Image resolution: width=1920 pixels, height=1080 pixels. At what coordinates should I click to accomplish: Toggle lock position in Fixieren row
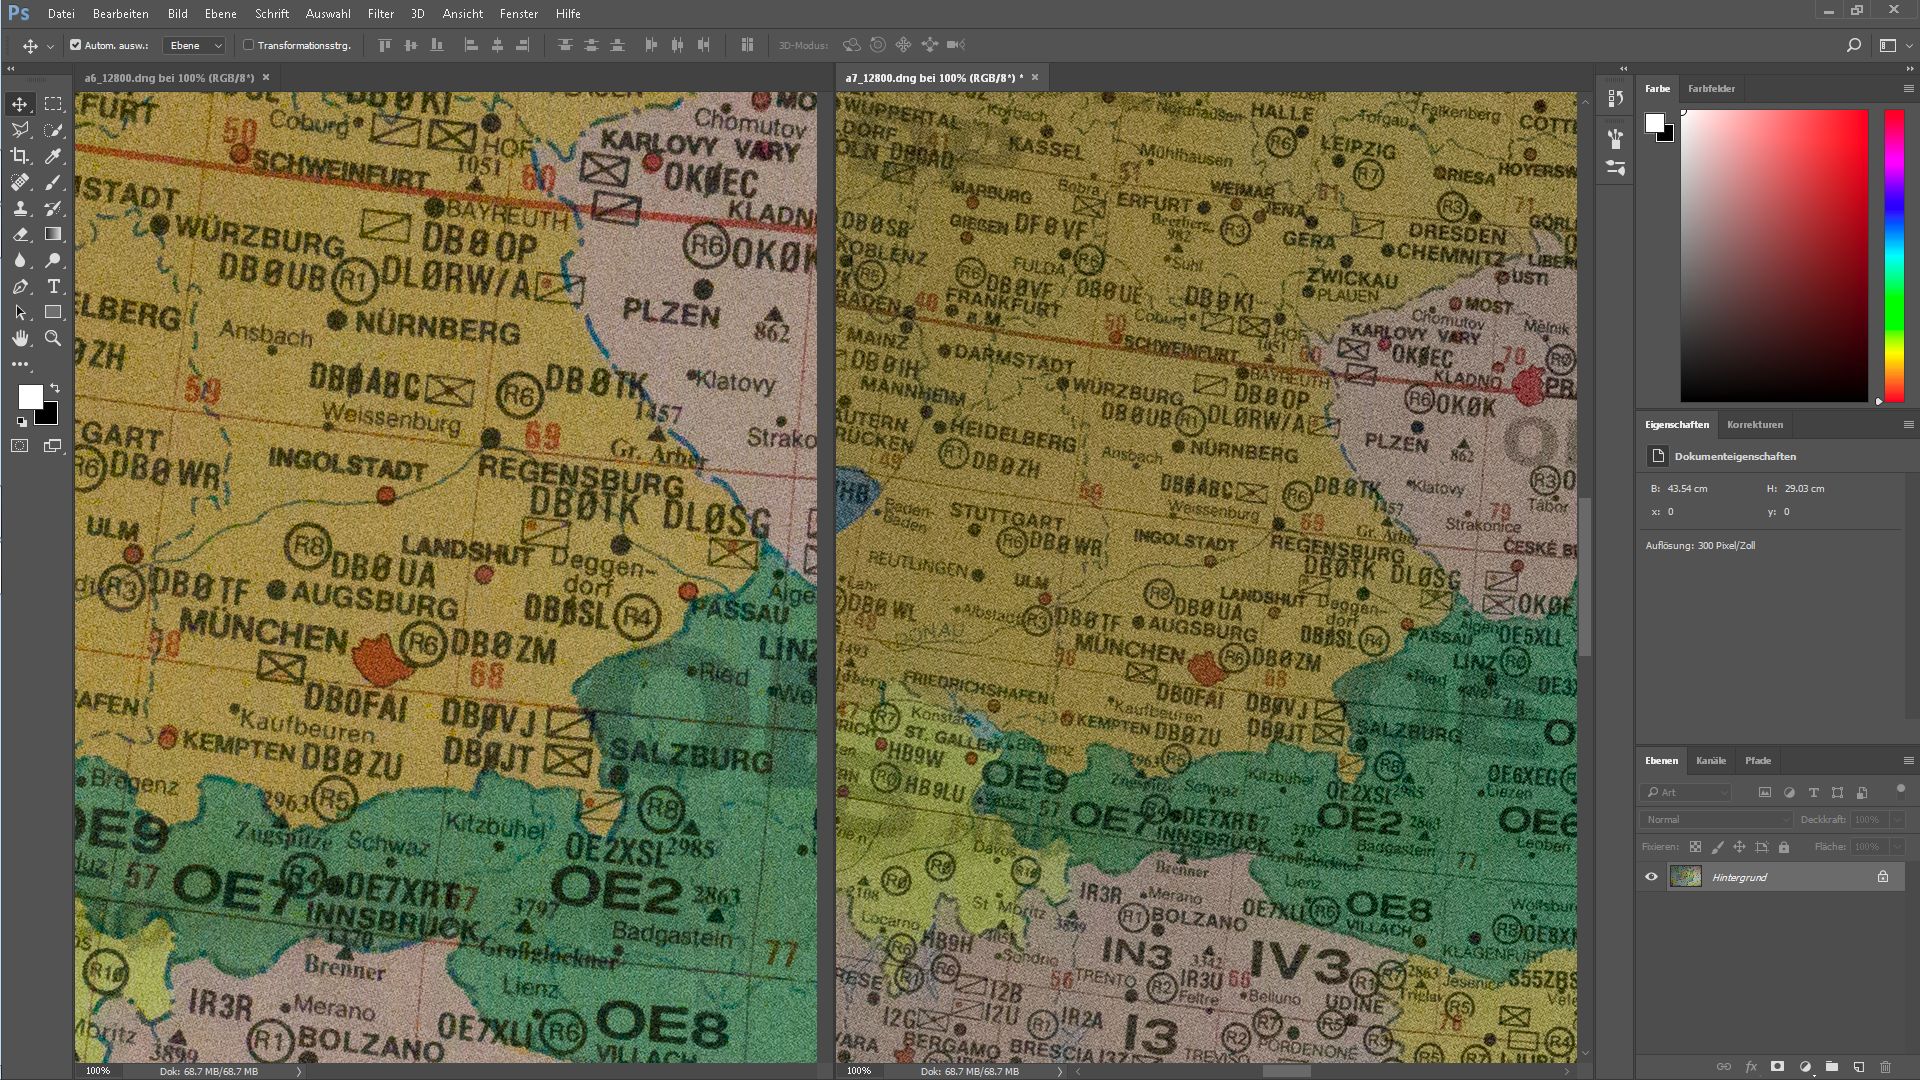pos(1739,847)
